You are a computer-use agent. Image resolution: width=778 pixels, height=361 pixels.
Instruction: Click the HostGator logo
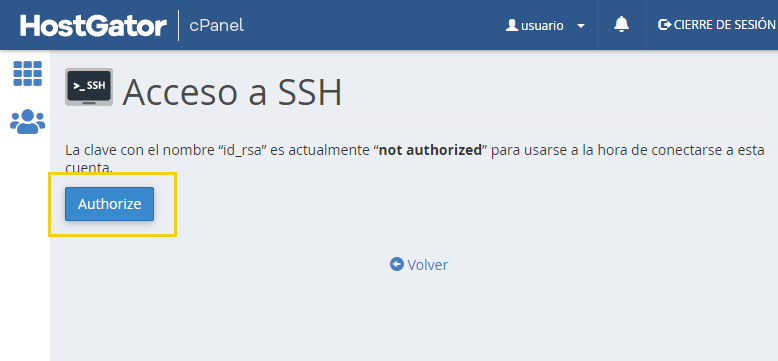pos(93,25)
